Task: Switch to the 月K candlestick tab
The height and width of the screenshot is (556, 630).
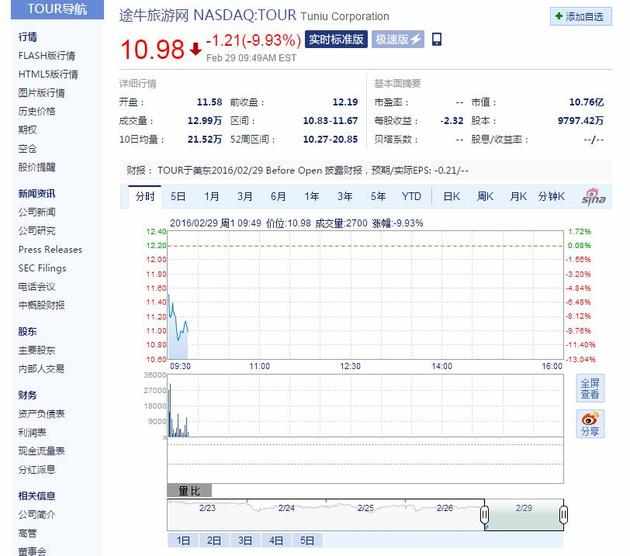Action: [x=518, y=196]
